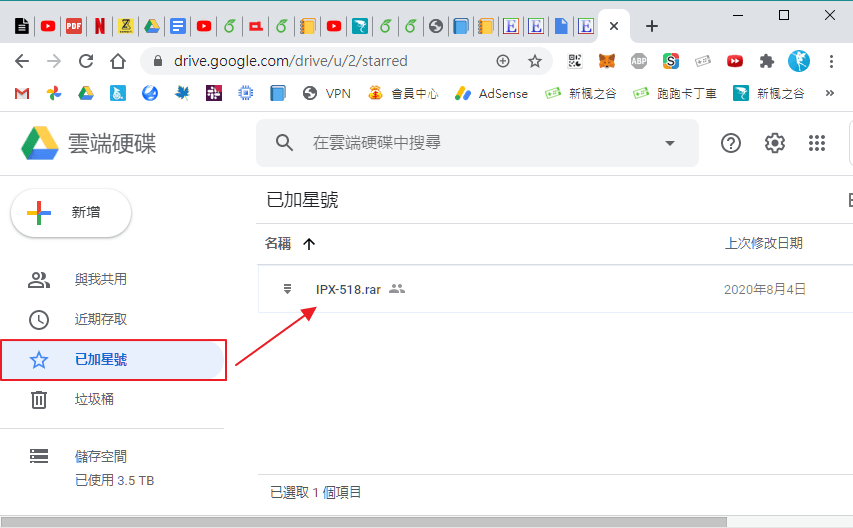This screenshot has width=853, height=528.
Task: Open the Extensions puzzle menu
Action: click(767, 61)
